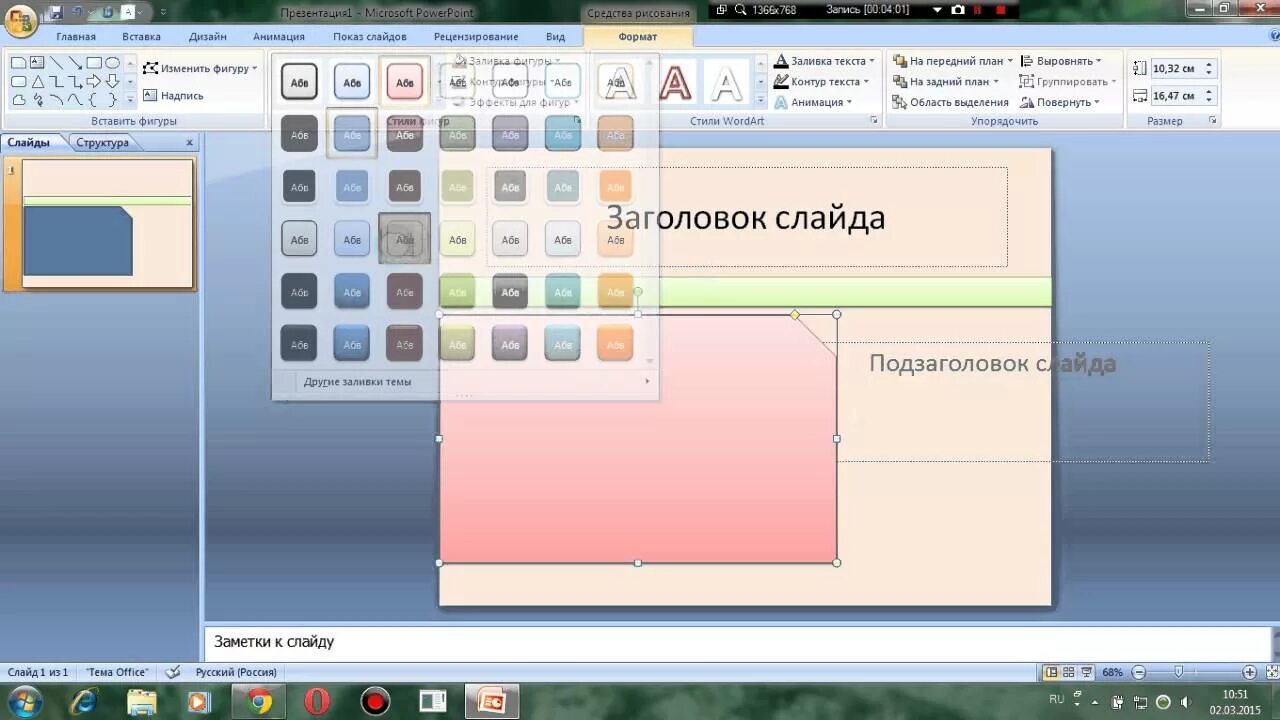Pick the down arrow block shape
This screenshot has width=1280, height=720.
point(112,81)
